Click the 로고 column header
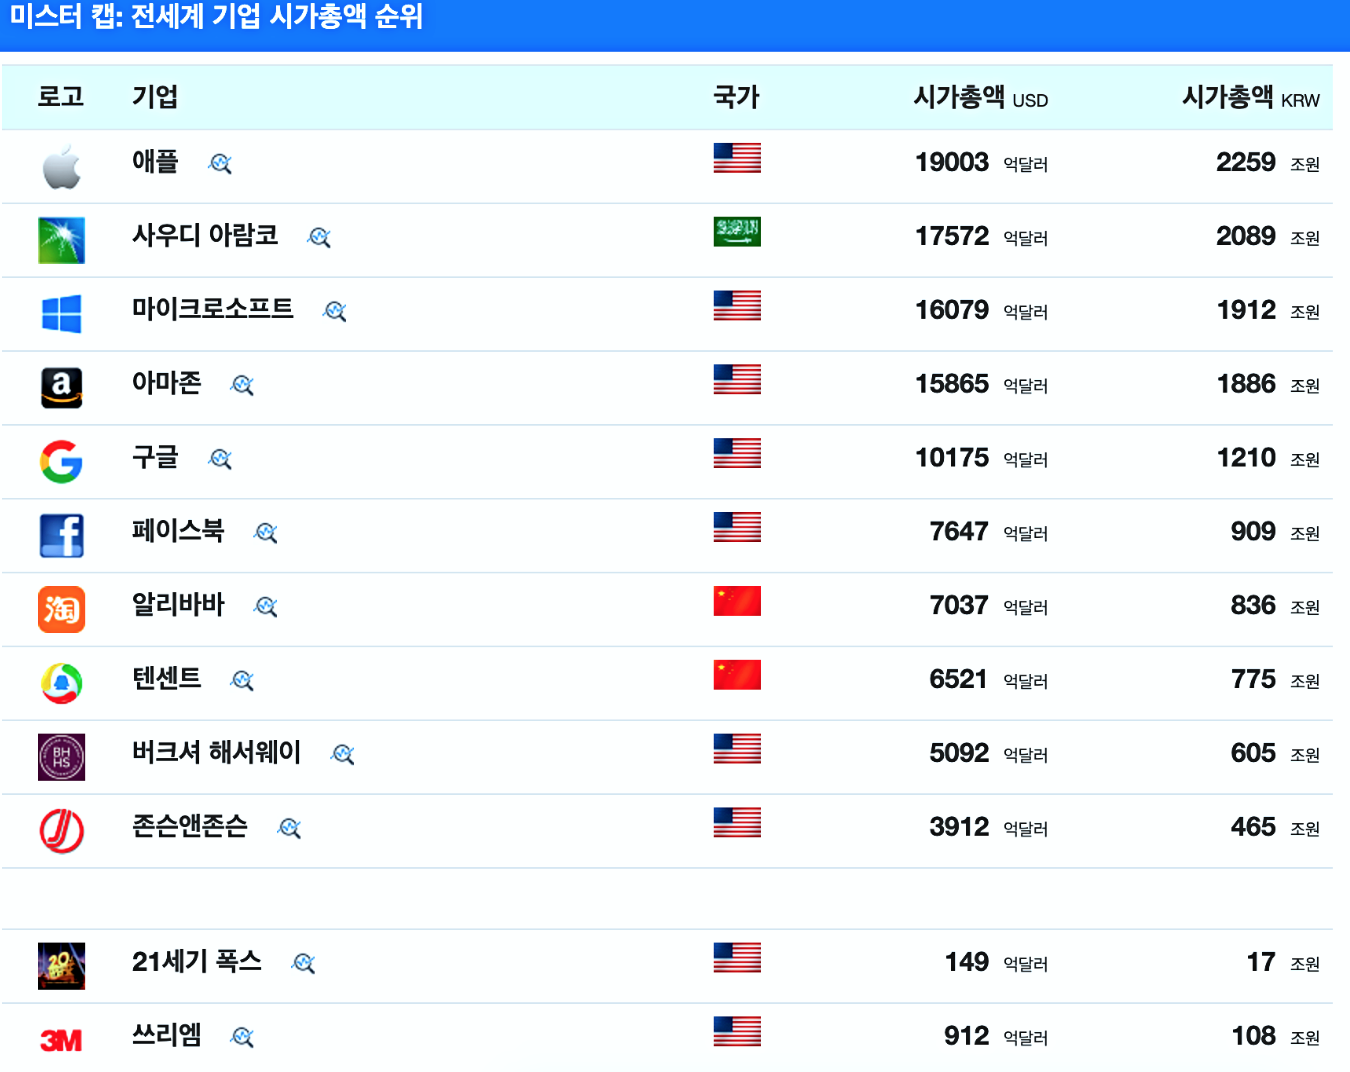Viewport: 1350px width, 1072px height. [x=61, y=97]
